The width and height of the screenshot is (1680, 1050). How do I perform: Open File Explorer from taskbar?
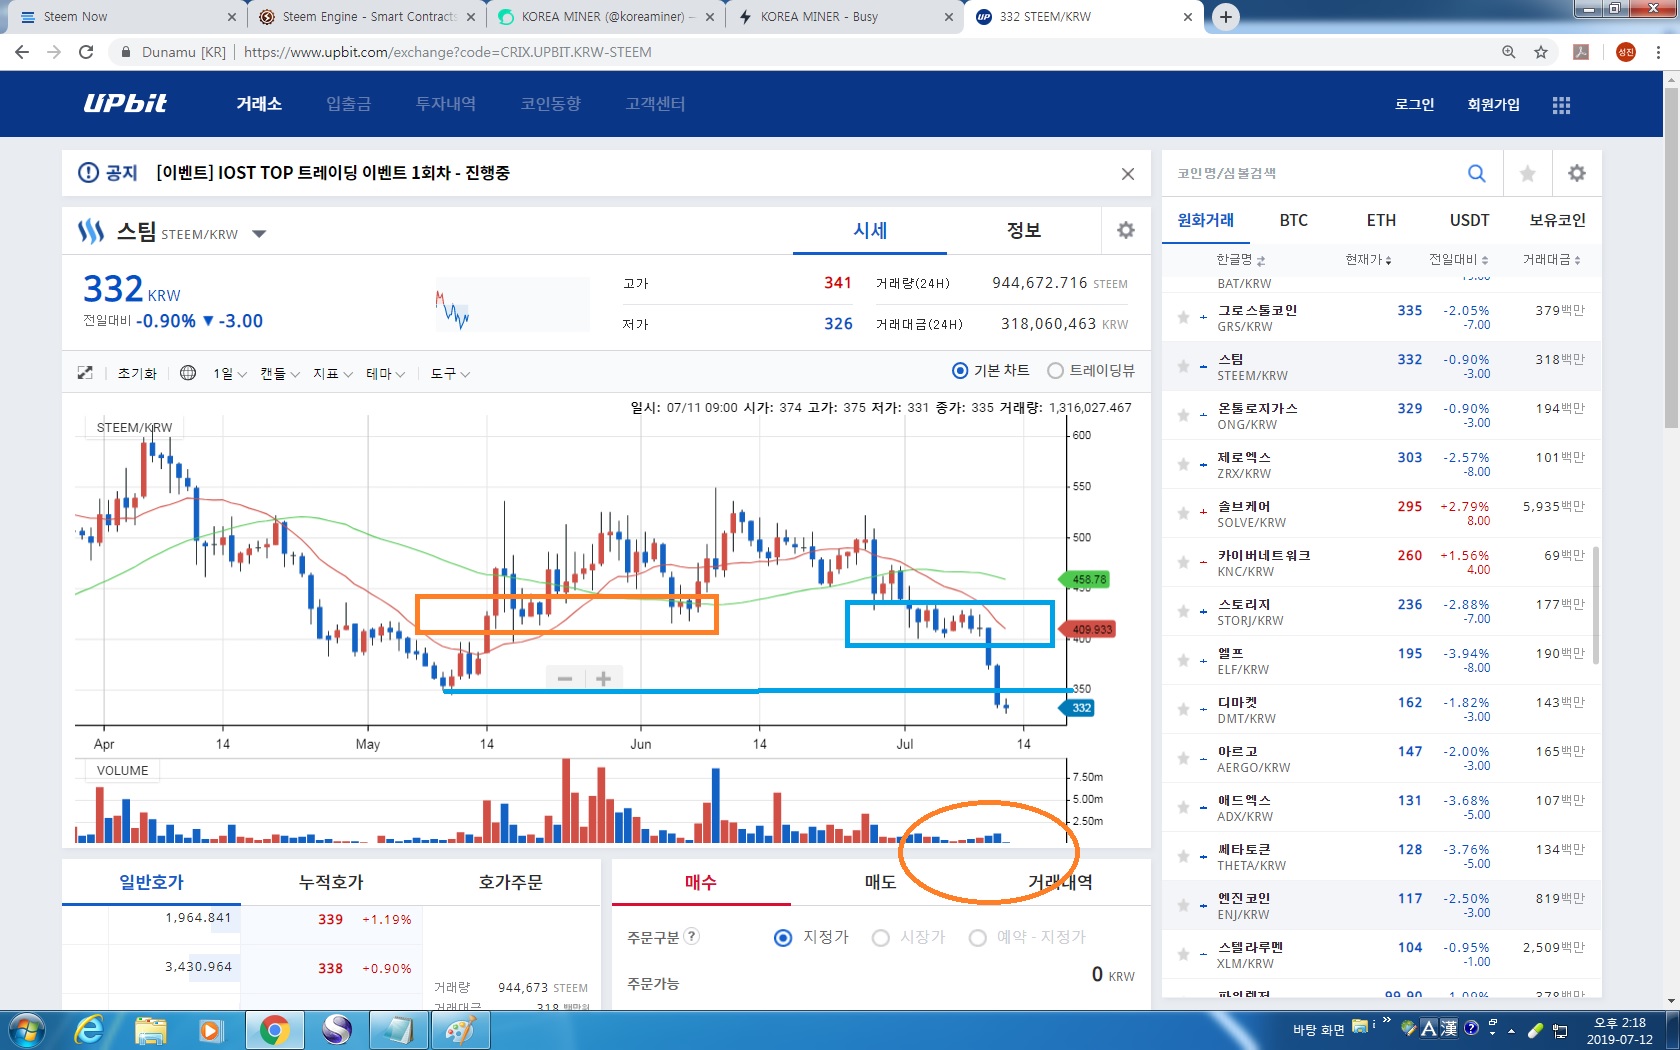150,1030
